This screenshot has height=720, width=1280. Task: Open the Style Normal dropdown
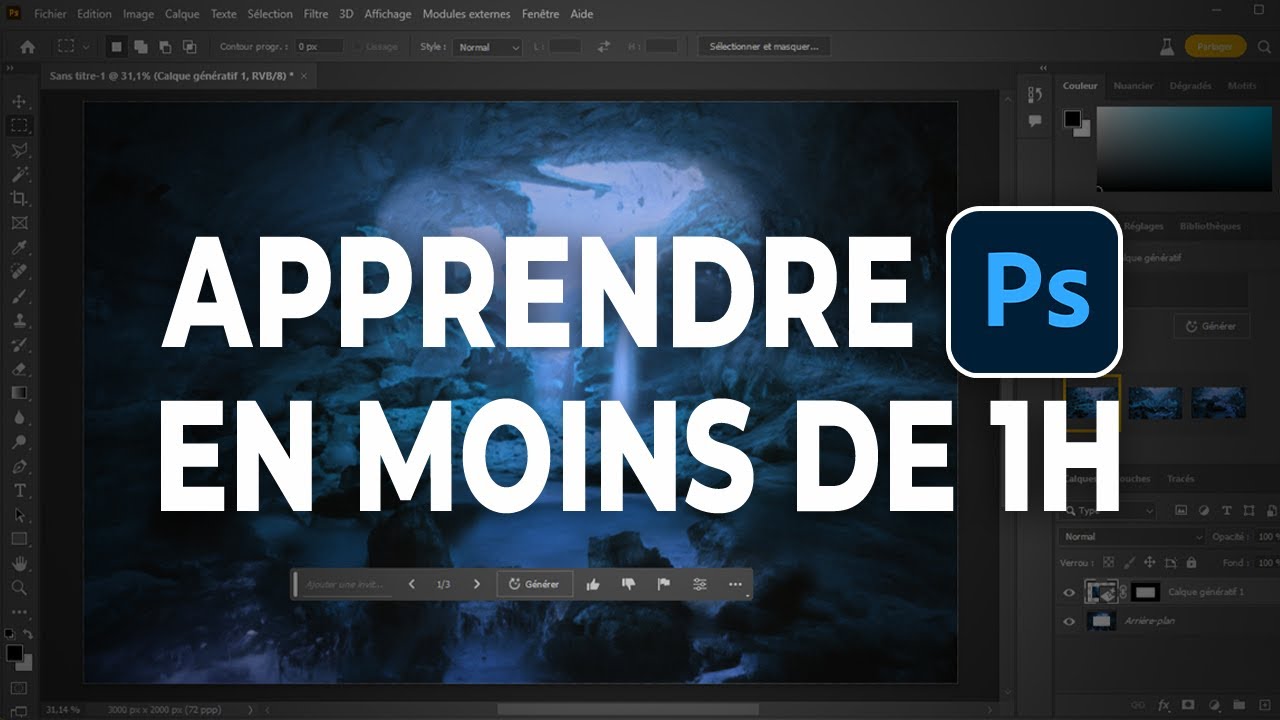pyautogui.click(x=488, y=47)
